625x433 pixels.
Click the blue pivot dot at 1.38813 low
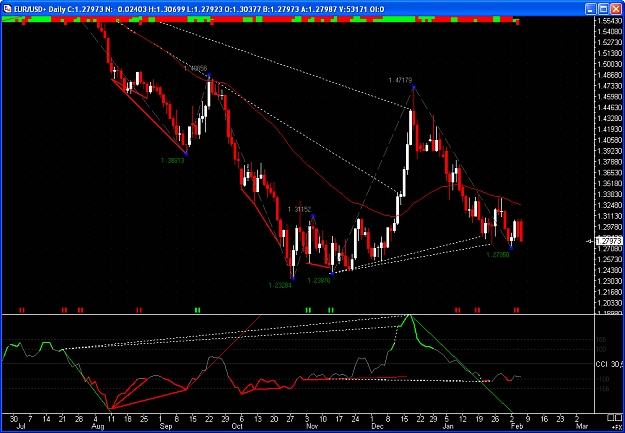(x=186, y=154)
